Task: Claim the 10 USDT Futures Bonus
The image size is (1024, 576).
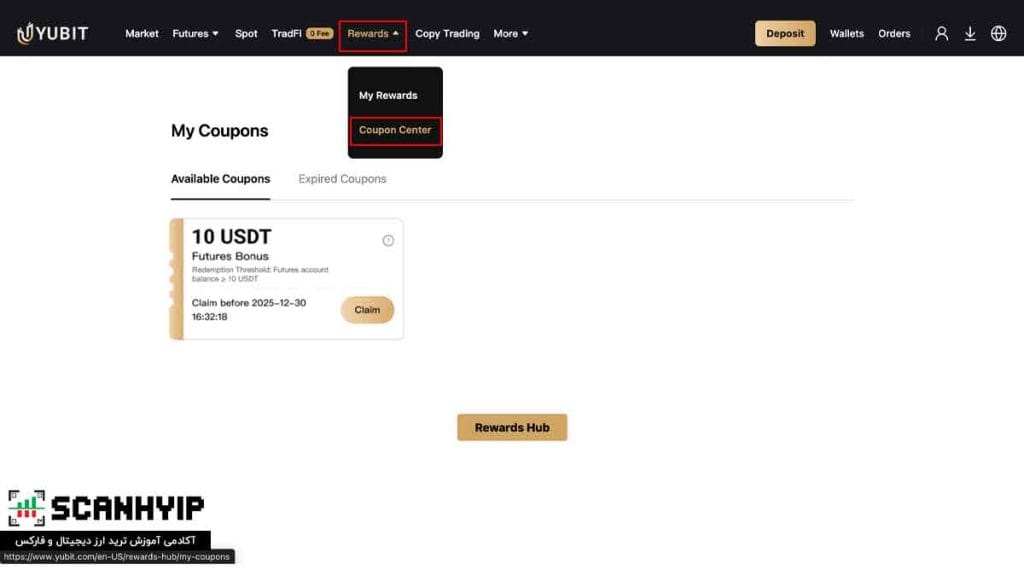Action: (x=367, y=310)
